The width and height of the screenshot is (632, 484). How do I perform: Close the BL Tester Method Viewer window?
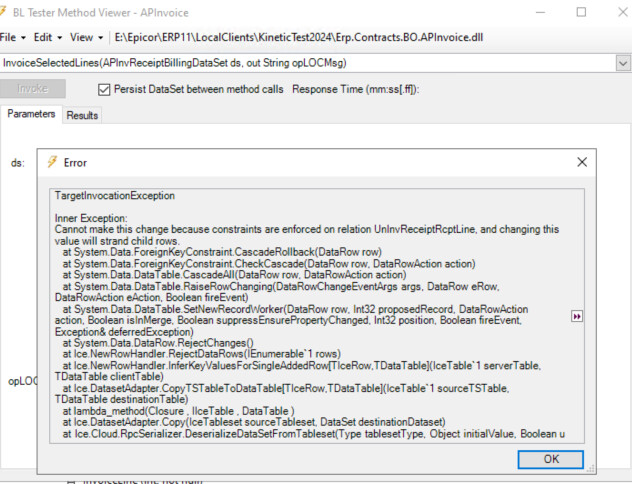click(x=622, y=12)
